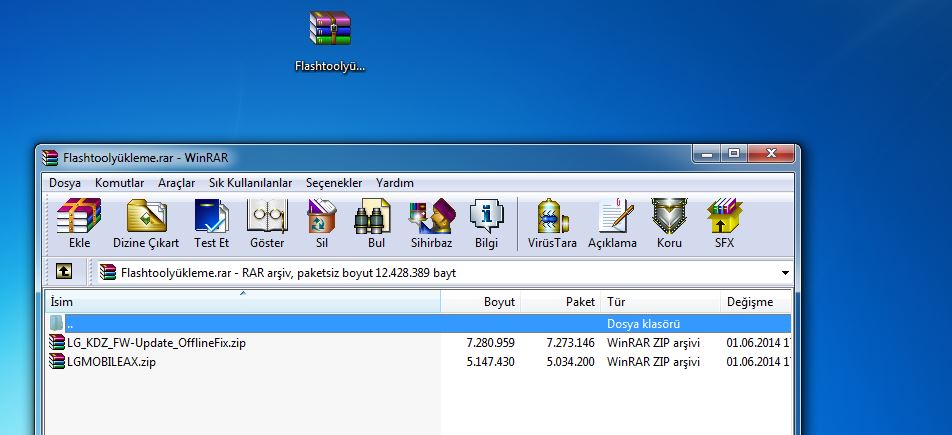Sort by Paket column header
The width and height of the screenshot is (952, 435).
(x=560, y=301)
